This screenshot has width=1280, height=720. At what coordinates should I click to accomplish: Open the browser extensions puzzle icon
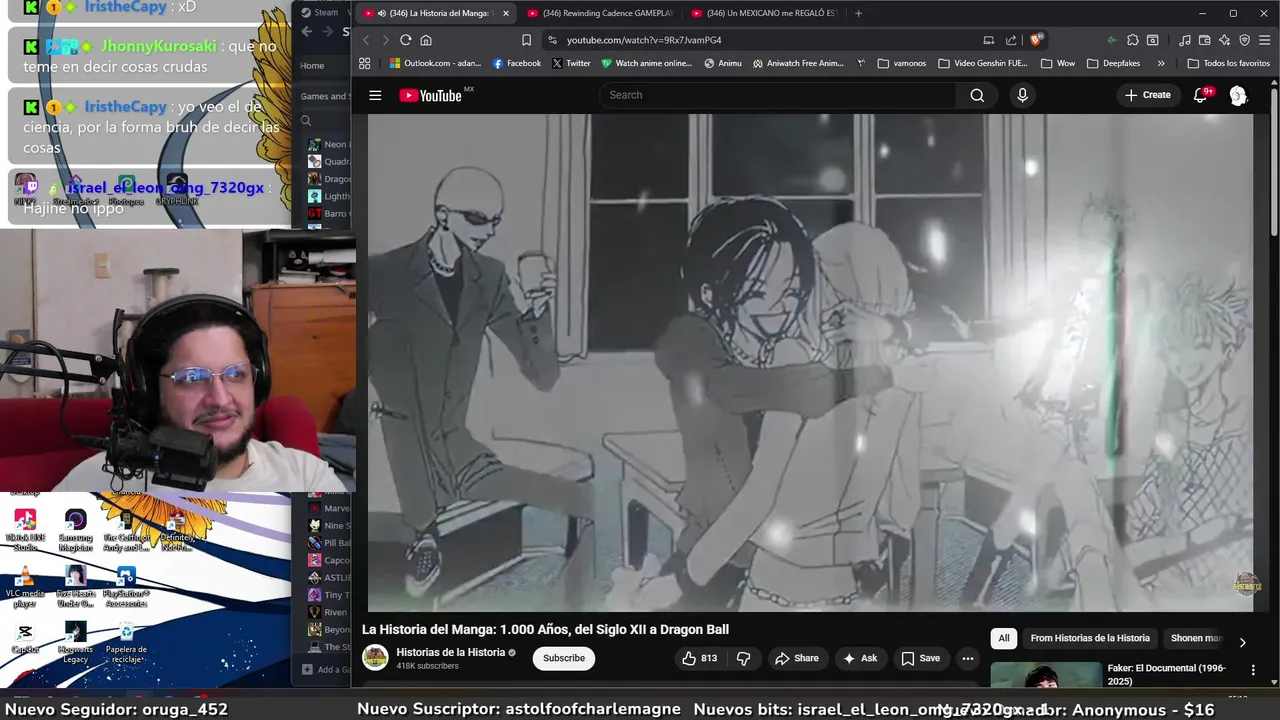pyautogui.click(x=1132, y=40)
